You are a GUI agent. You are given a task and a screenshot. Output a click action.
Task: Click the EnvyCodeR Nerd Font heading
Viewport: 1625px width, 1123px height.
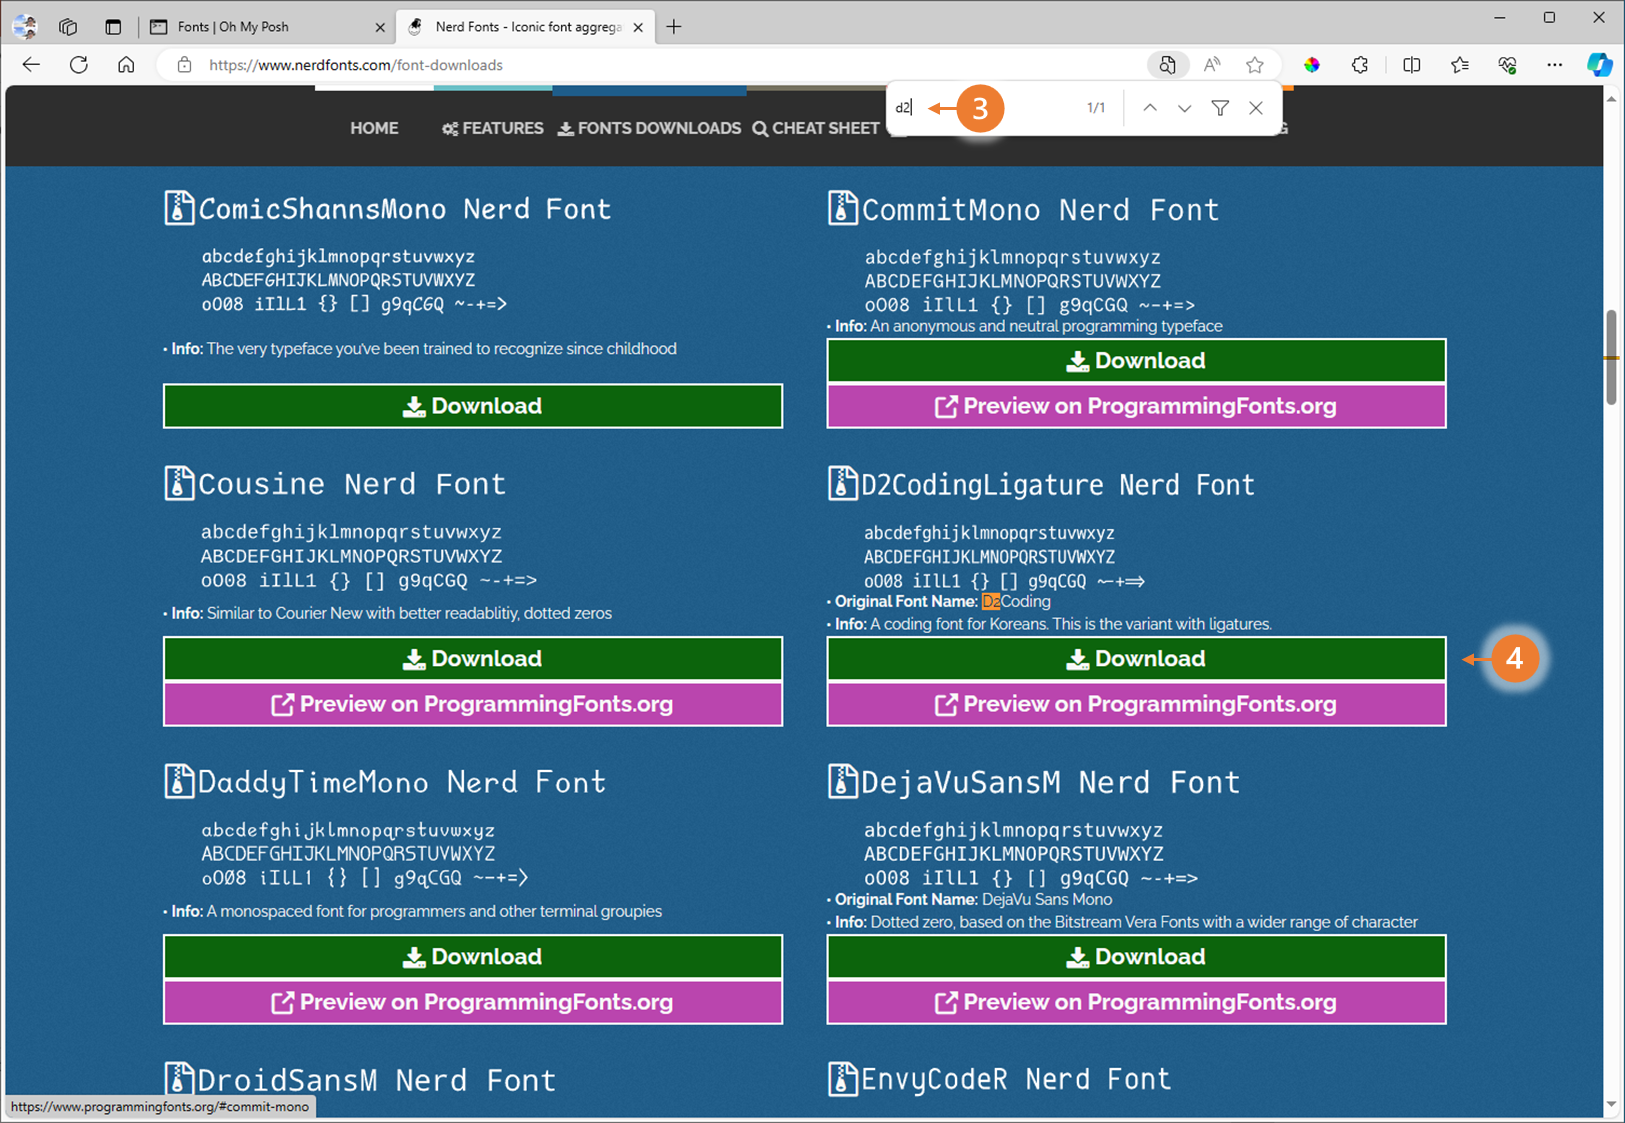[x=1016, y=1079]
